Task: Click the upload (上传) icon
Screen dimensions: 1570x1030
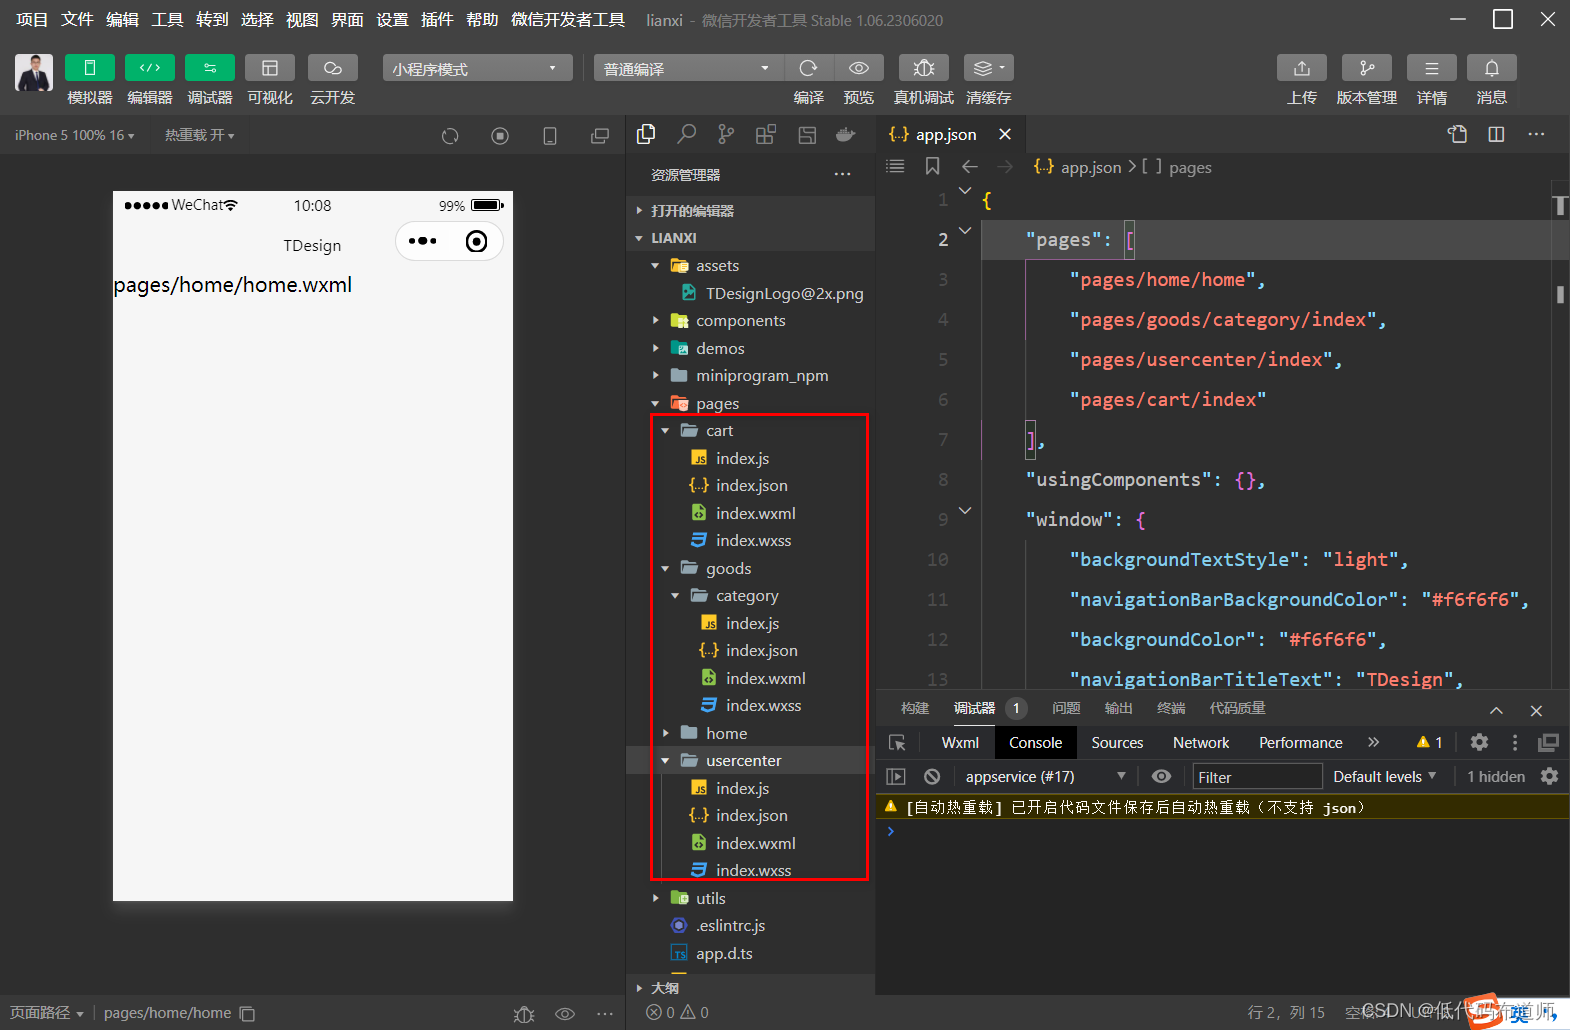Action: [x=1302, y=67]
